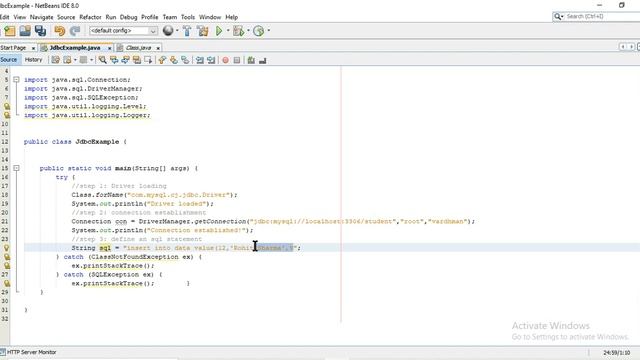This screenshot has width=640, height=360.
Task: Open the Edit menu
Action: (4, 17)
